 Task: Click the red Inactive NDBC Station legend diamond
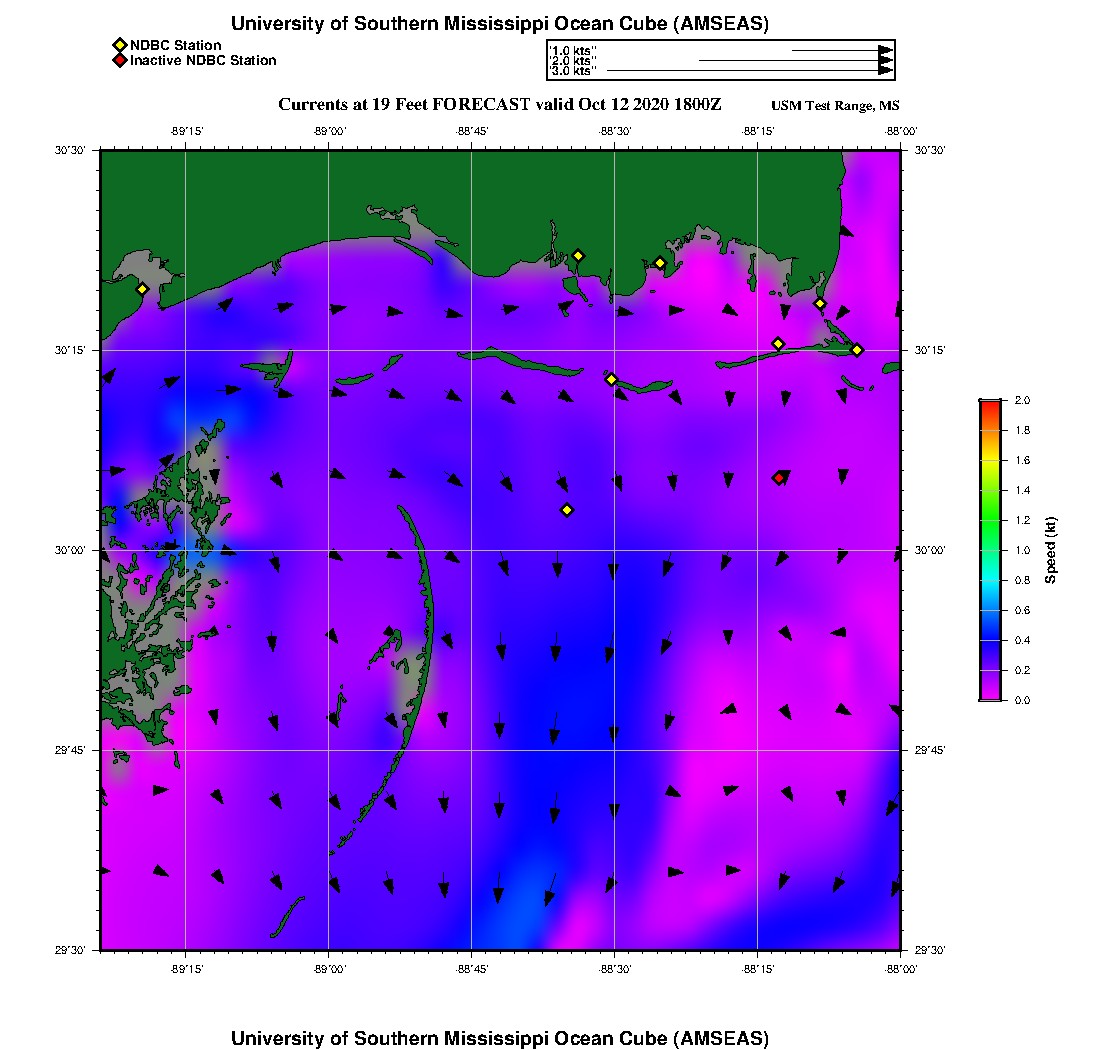coord(119,61)
